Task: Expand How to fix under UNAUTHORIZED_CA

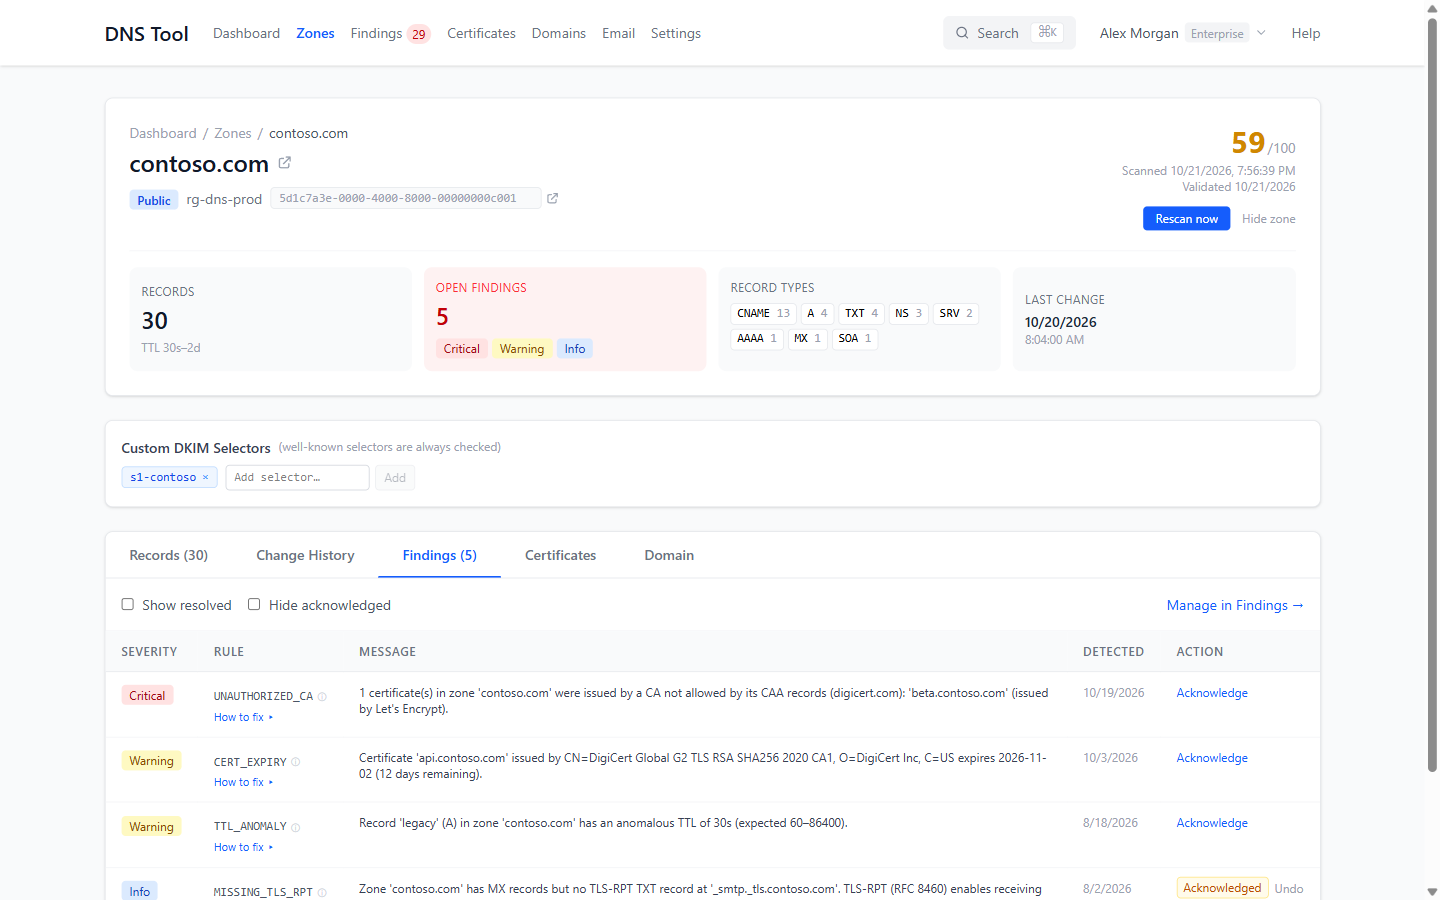Action: [x=243, y=717]
